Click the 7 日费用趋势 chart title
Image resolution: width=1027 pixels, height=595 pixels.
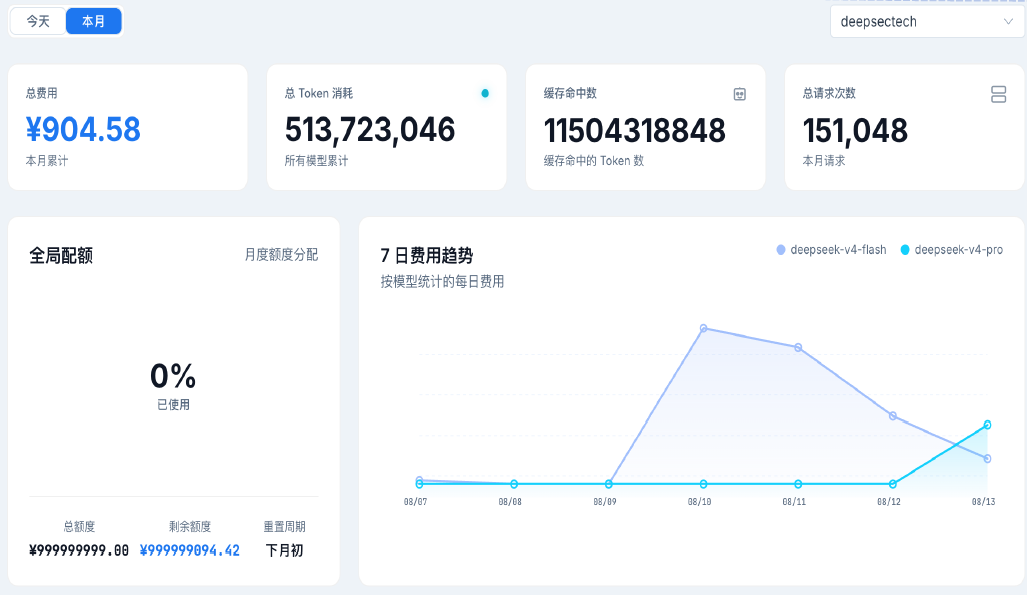pos(427,255)
